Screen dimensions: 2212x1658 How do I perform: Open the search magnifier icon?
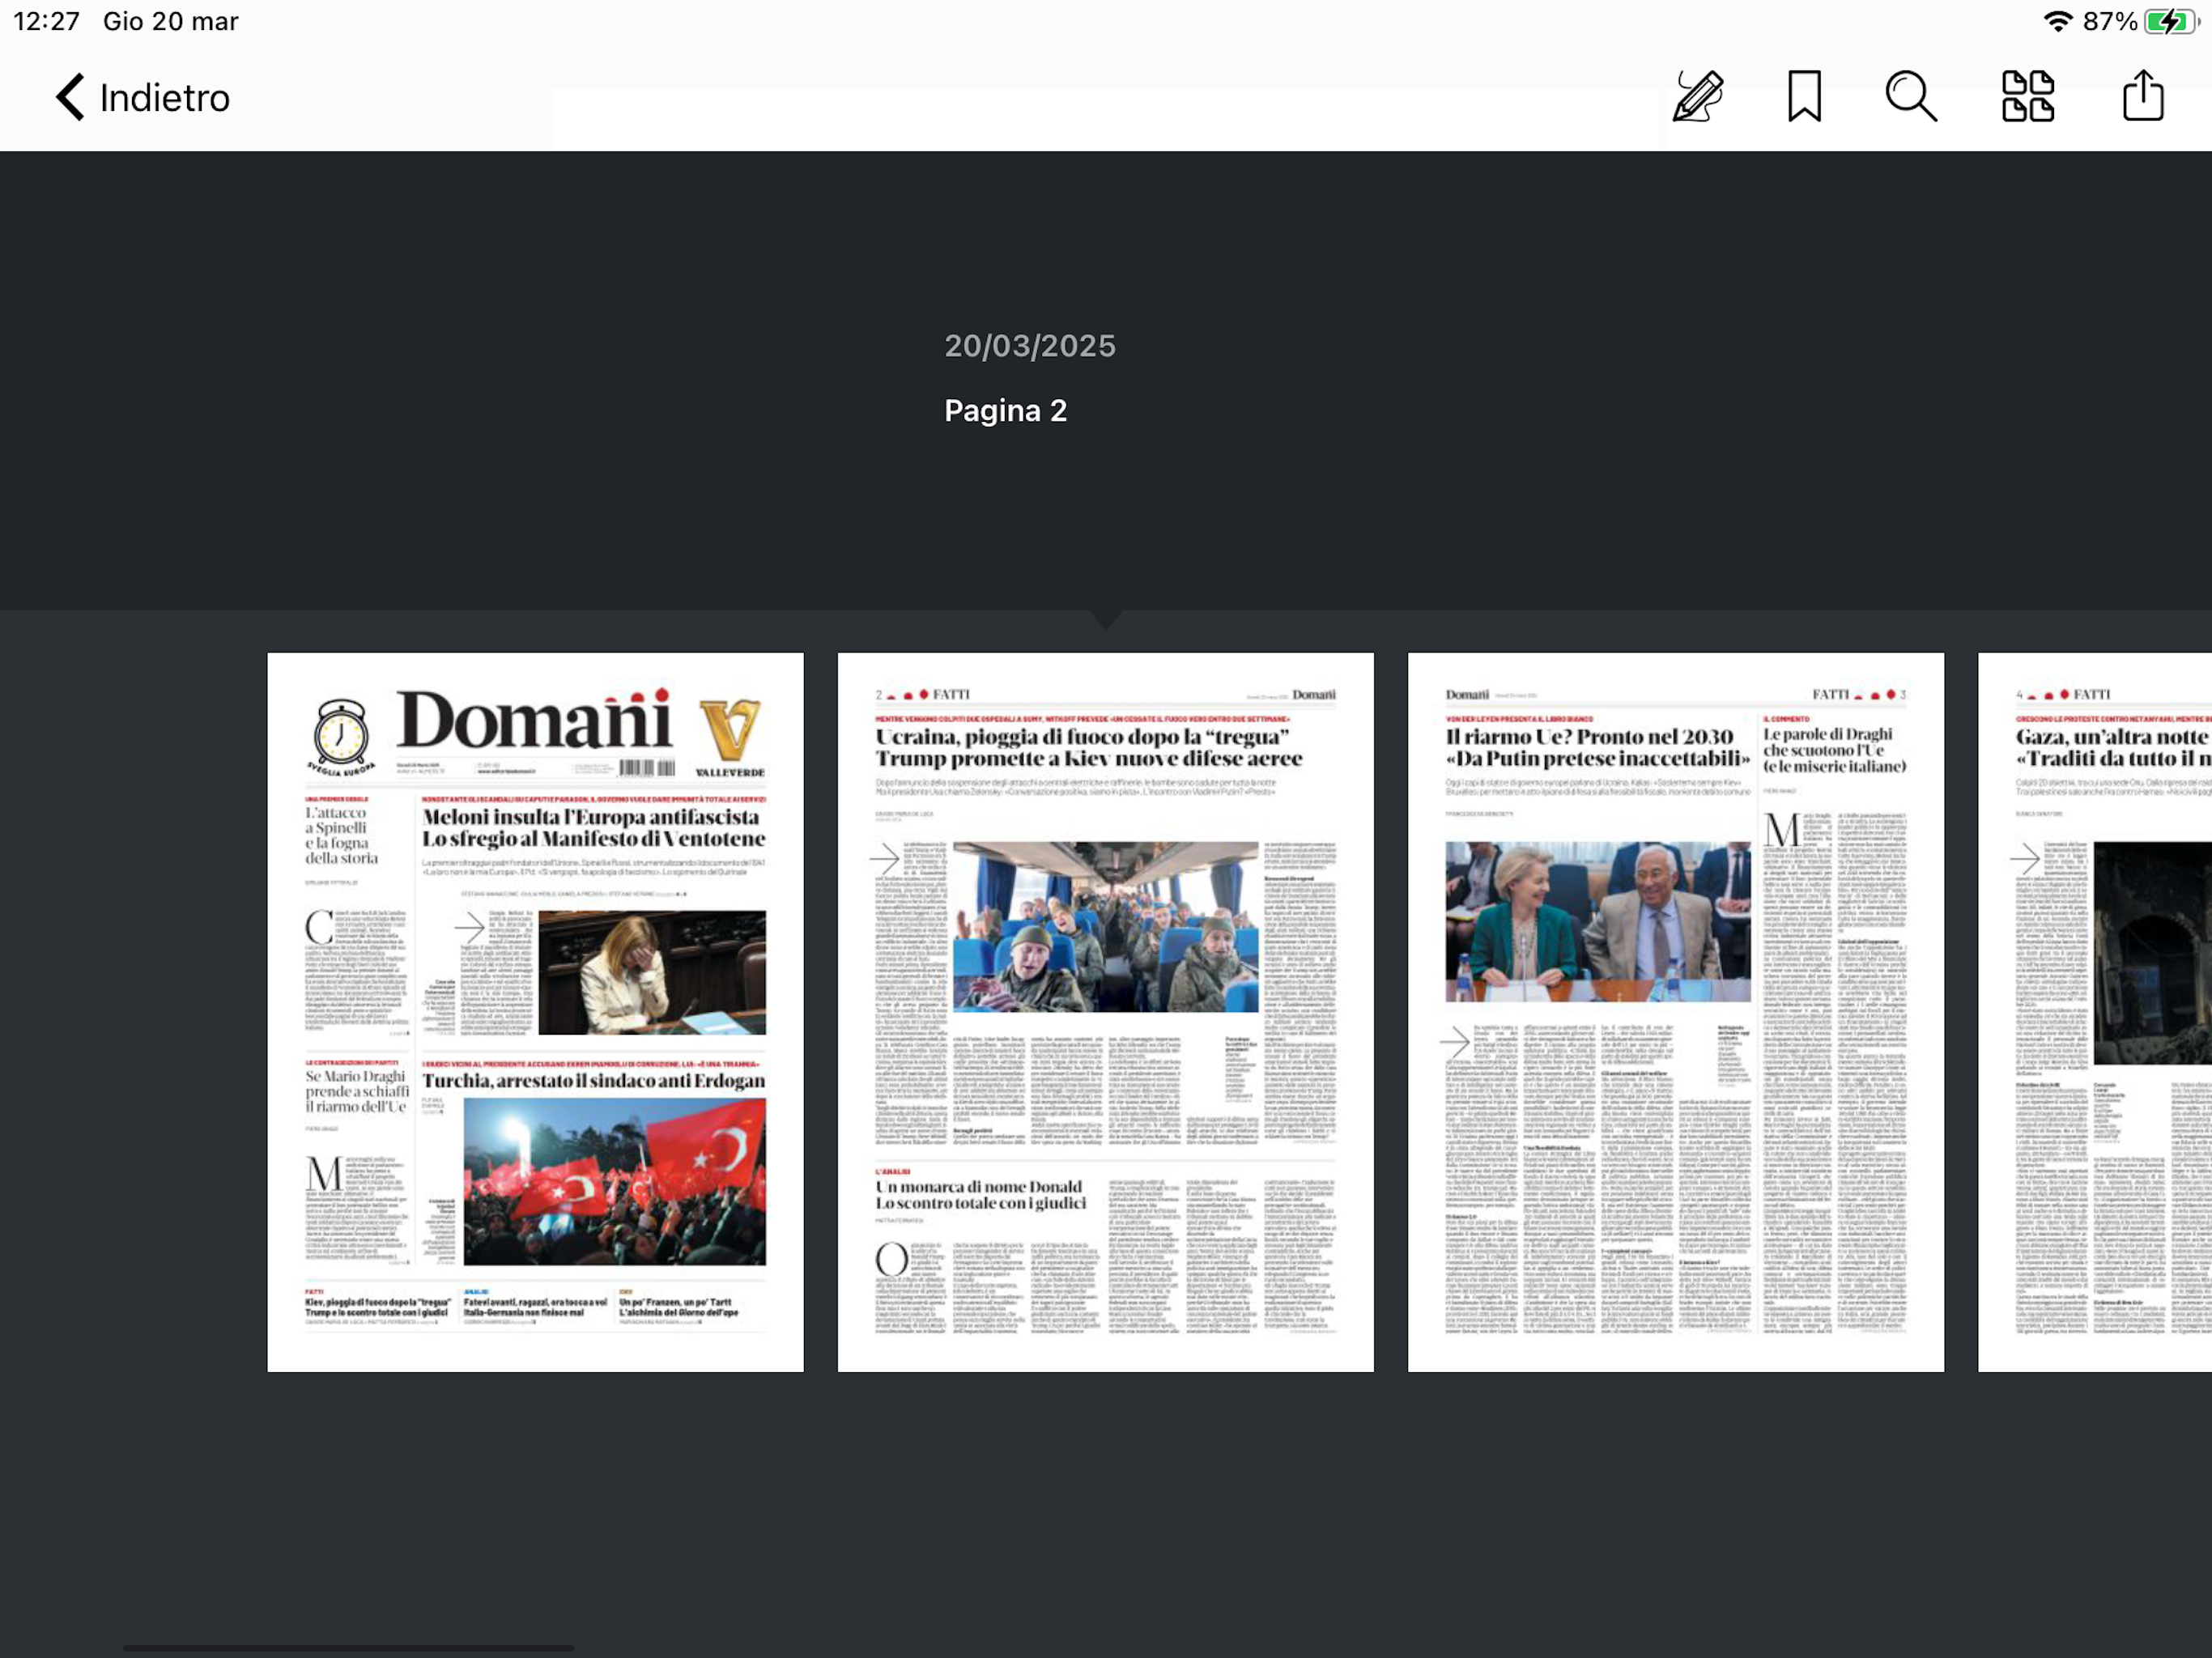1910,97
